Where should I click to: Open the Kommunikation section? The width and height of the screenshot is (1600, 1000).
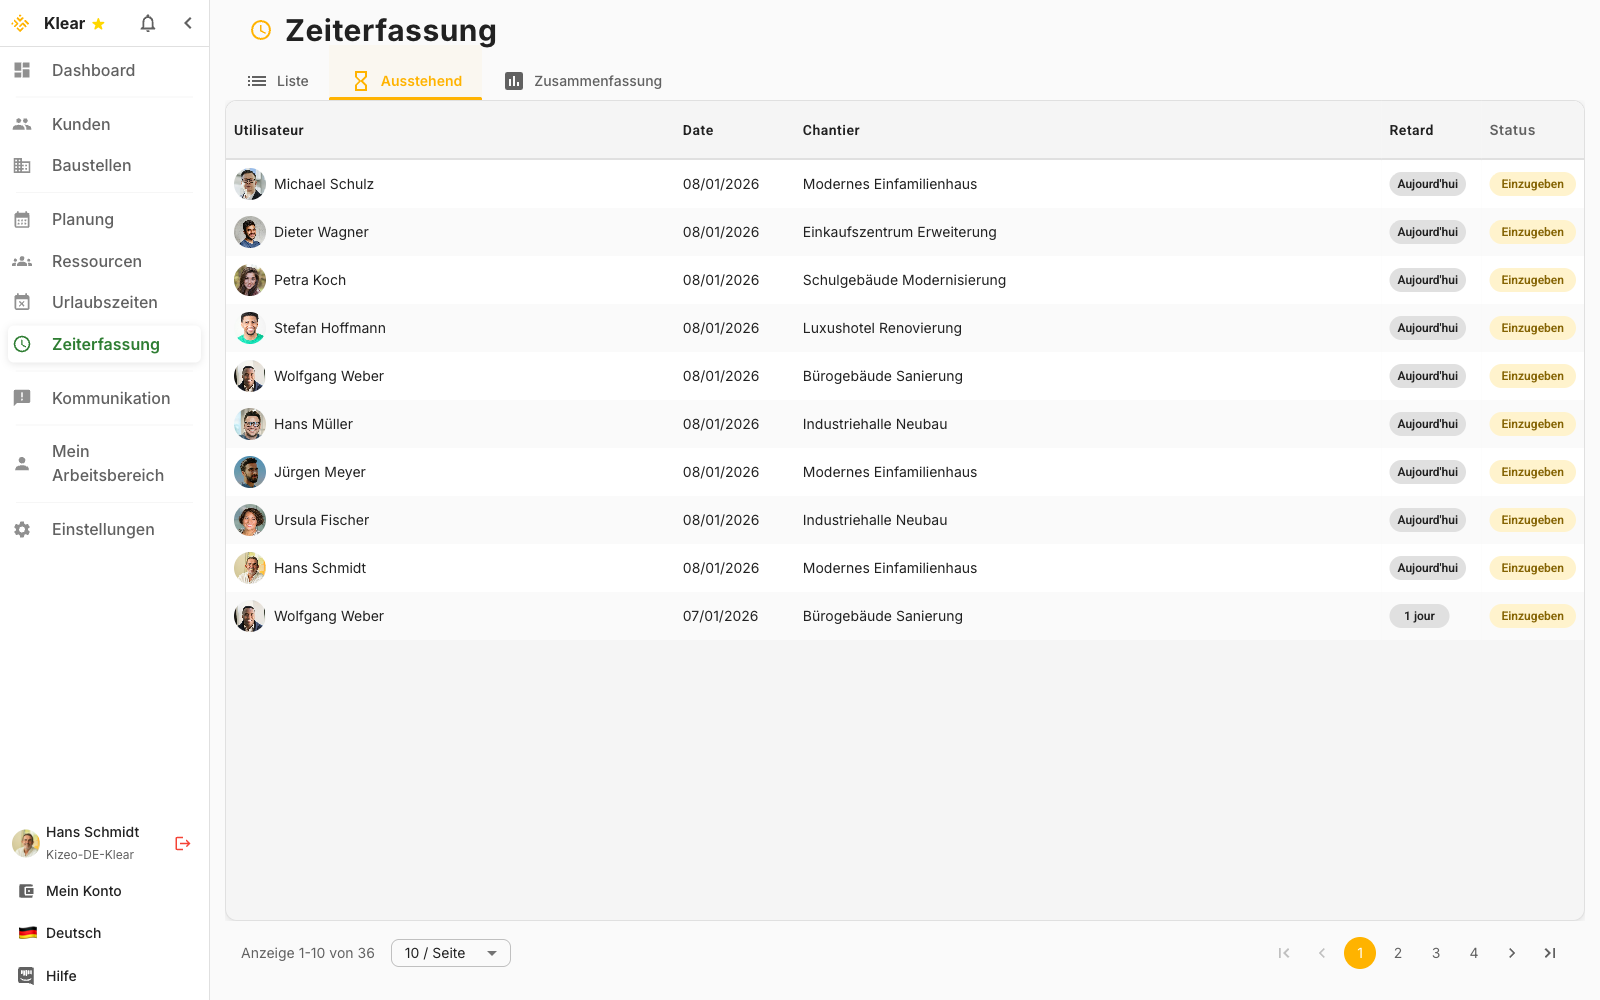[x=110, y=398]
